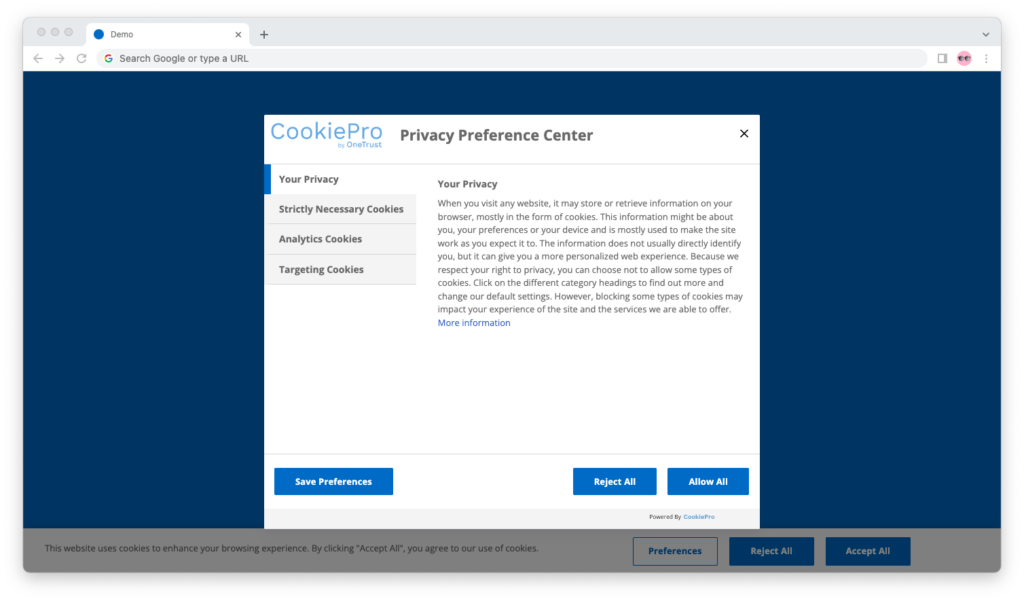Click Allow All button
The image size is (1024, 601).
708,481
